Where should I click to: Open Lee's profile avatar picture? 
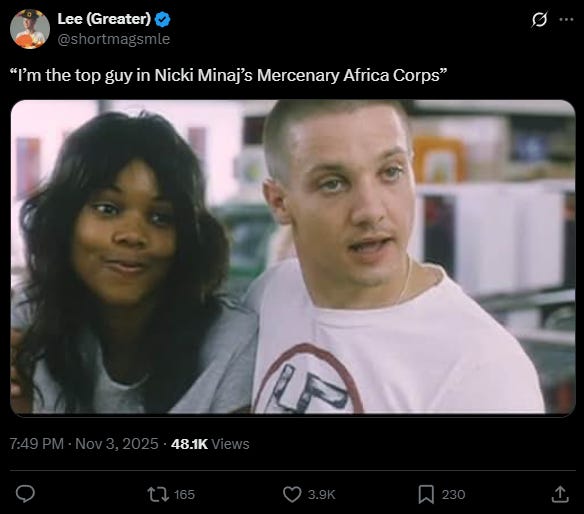click(x=30, y=29)
